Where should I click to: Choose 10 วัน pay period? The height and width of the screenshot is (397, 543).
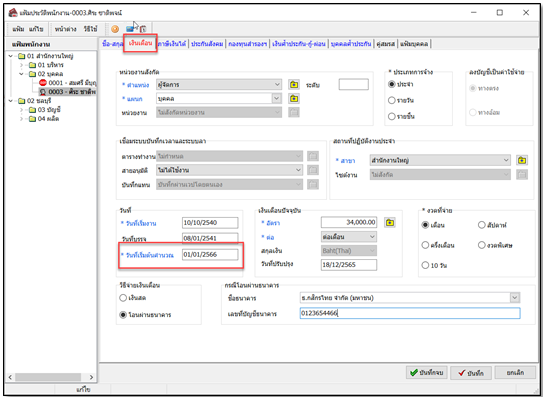(x=425, y=265)
